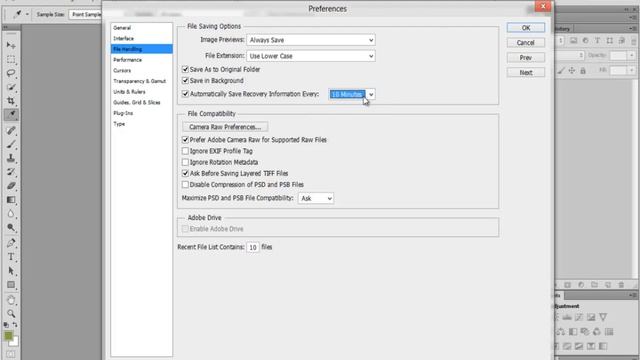Select the Blur tool
This screenshot has width=640, height=360.
pos(11,213)
